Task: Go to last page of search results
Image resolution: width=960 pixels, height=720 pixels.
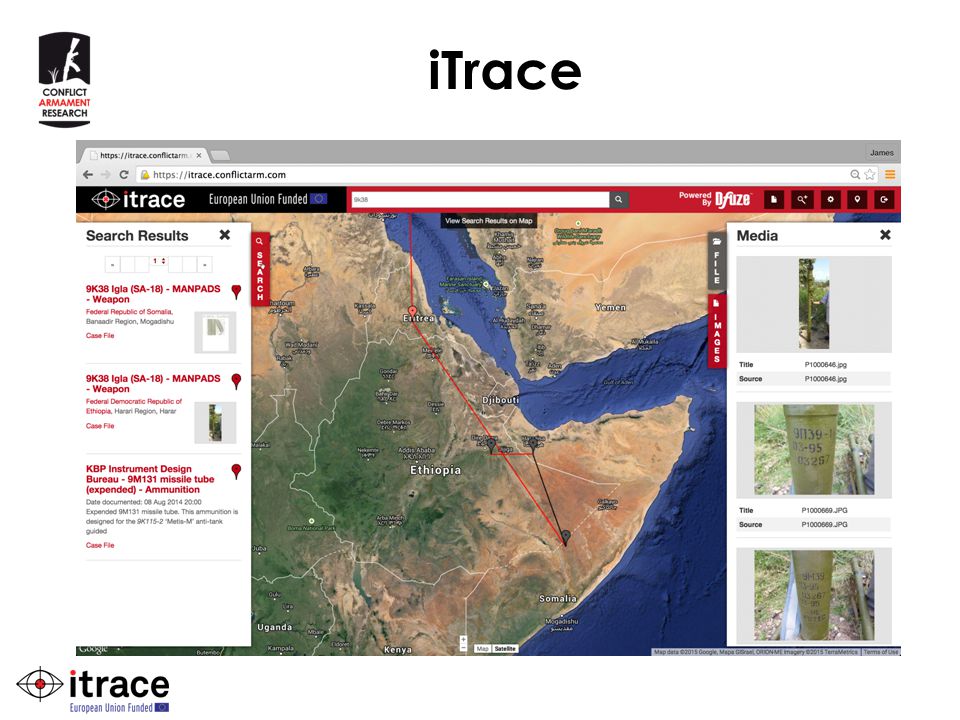Action: coord(204,264)
